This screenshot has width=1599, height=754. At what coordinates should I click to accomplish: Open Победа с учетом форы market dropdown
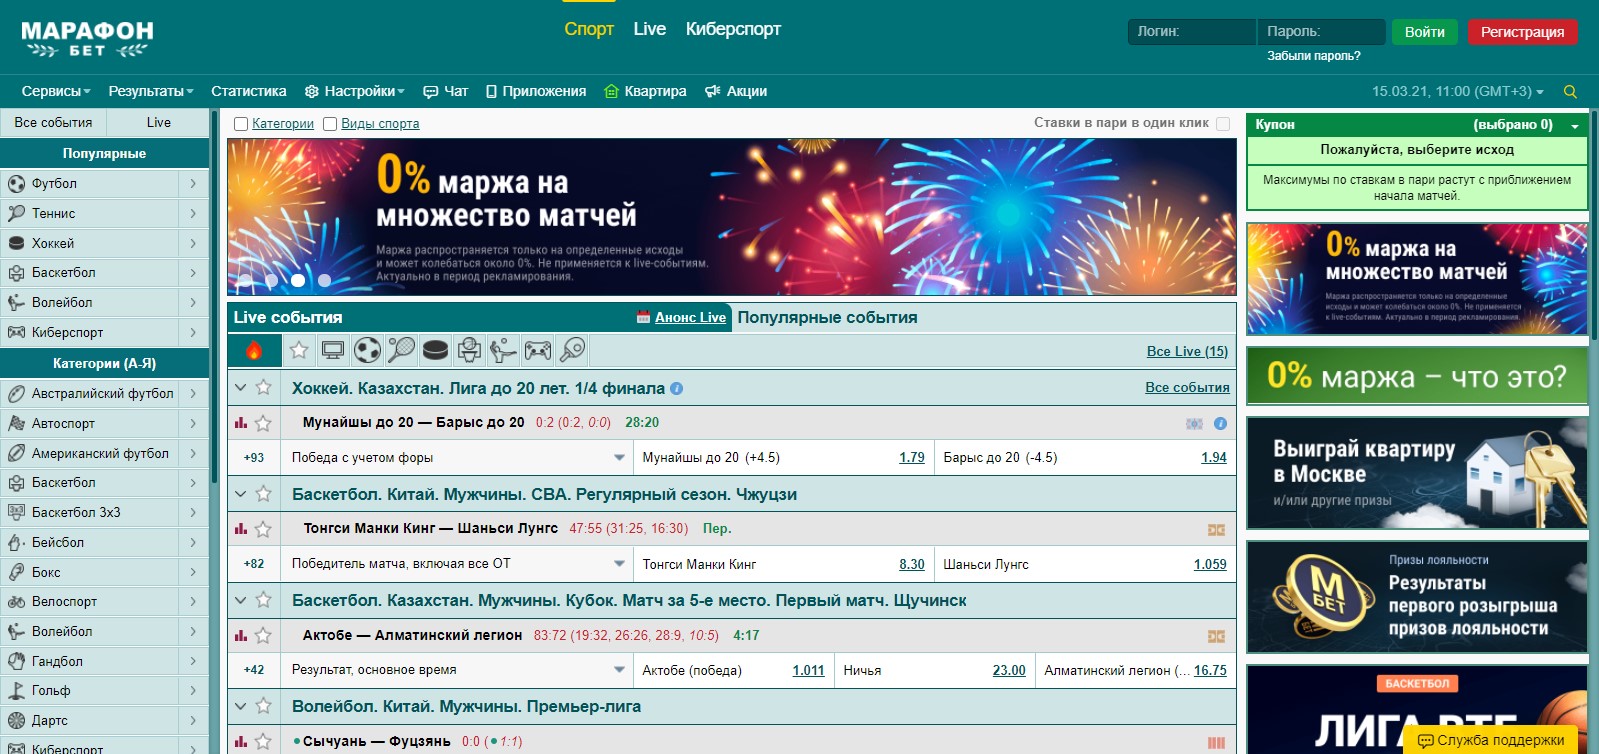coord(456,458)
